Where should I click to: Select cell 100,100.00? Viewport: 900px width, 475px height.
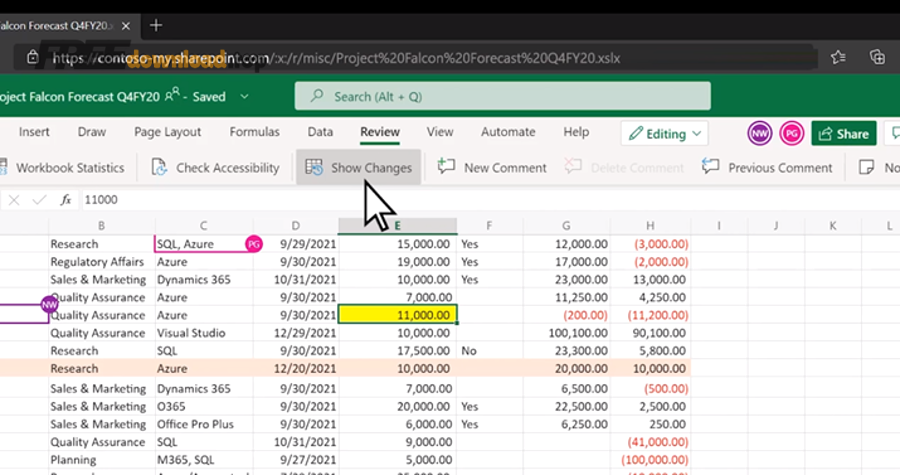(566, 333)
